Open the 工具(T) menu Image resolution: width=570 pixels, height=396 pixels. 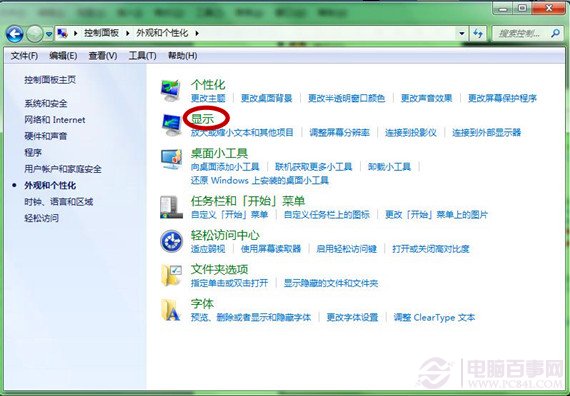click(x=142, y=56)
